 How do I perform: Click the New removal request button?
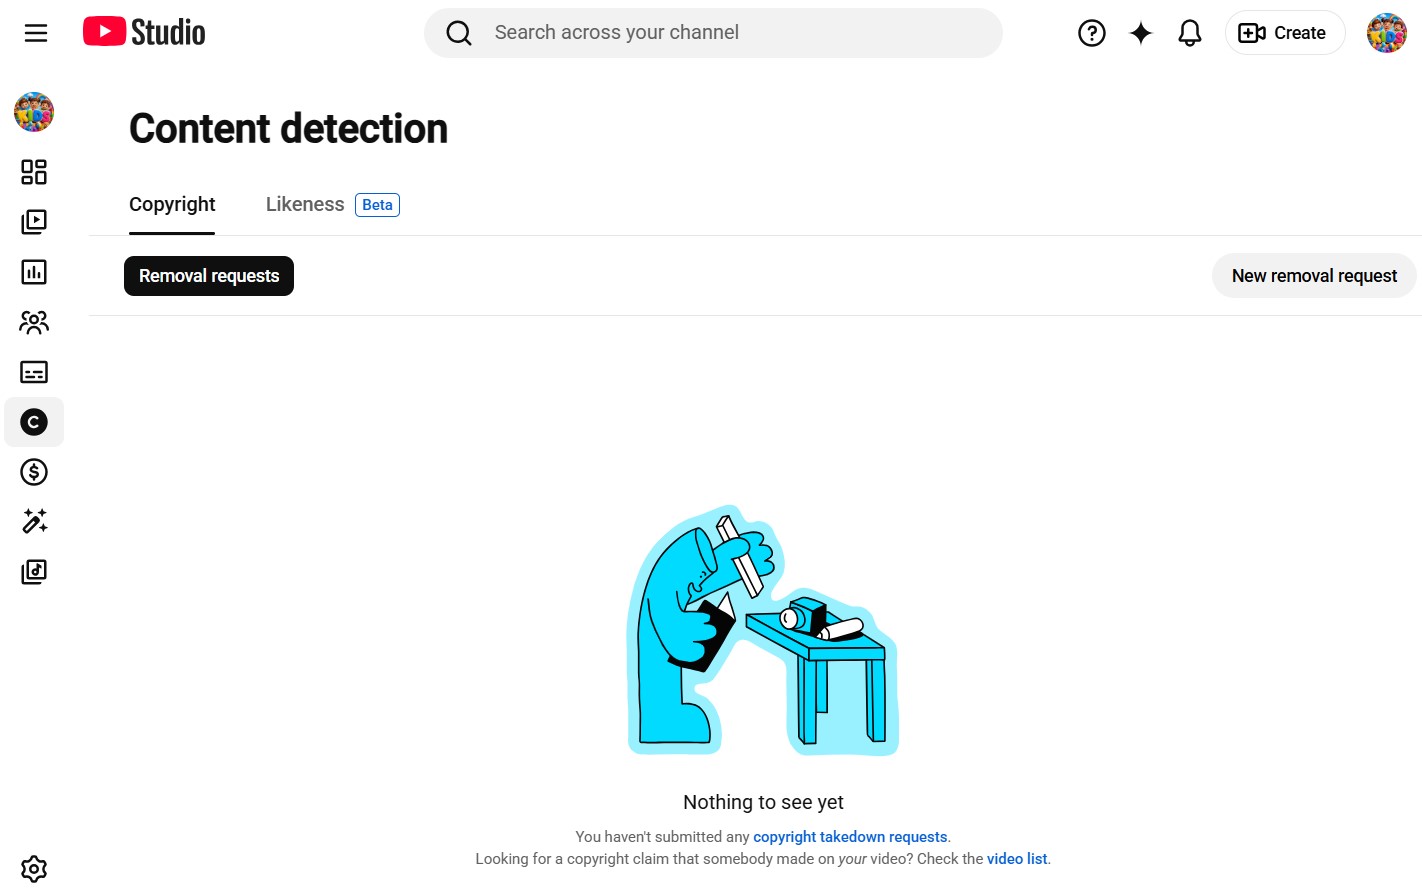click(1314, 276)
